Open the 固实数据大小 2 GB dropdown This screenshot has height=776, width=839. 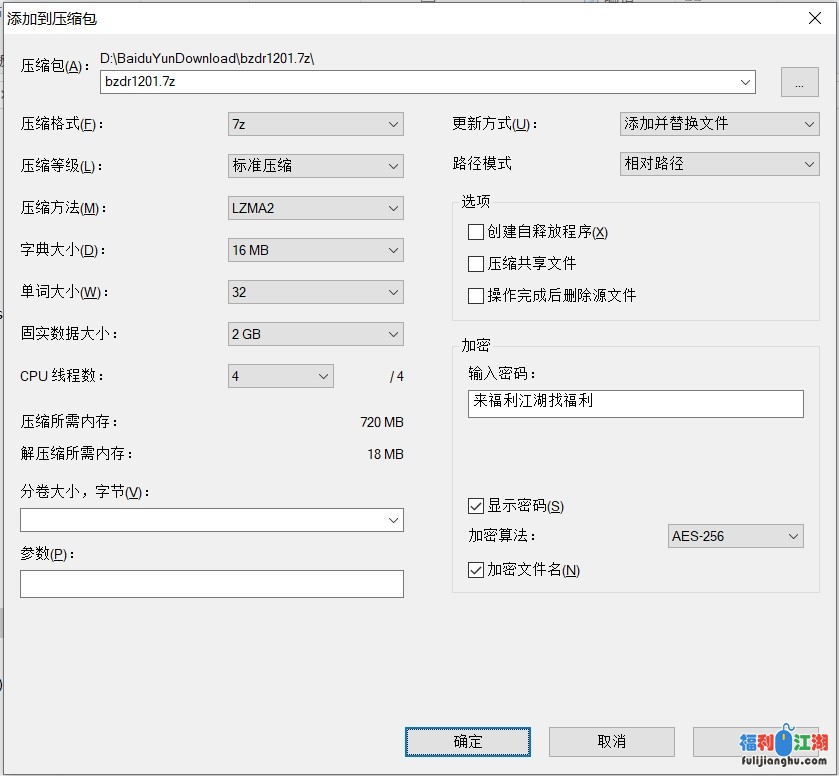tap(315, 334)
